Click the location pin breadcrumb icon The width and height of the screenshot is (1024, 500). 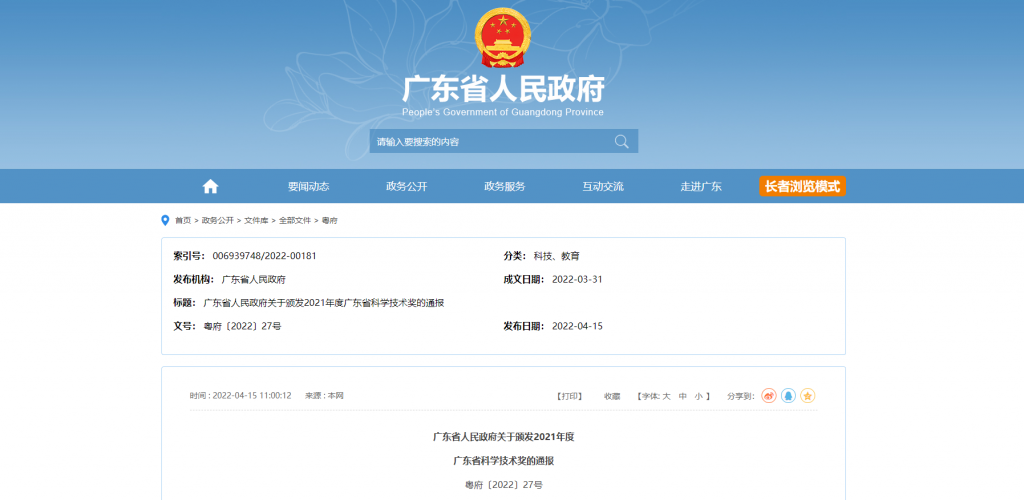point(165,220)
